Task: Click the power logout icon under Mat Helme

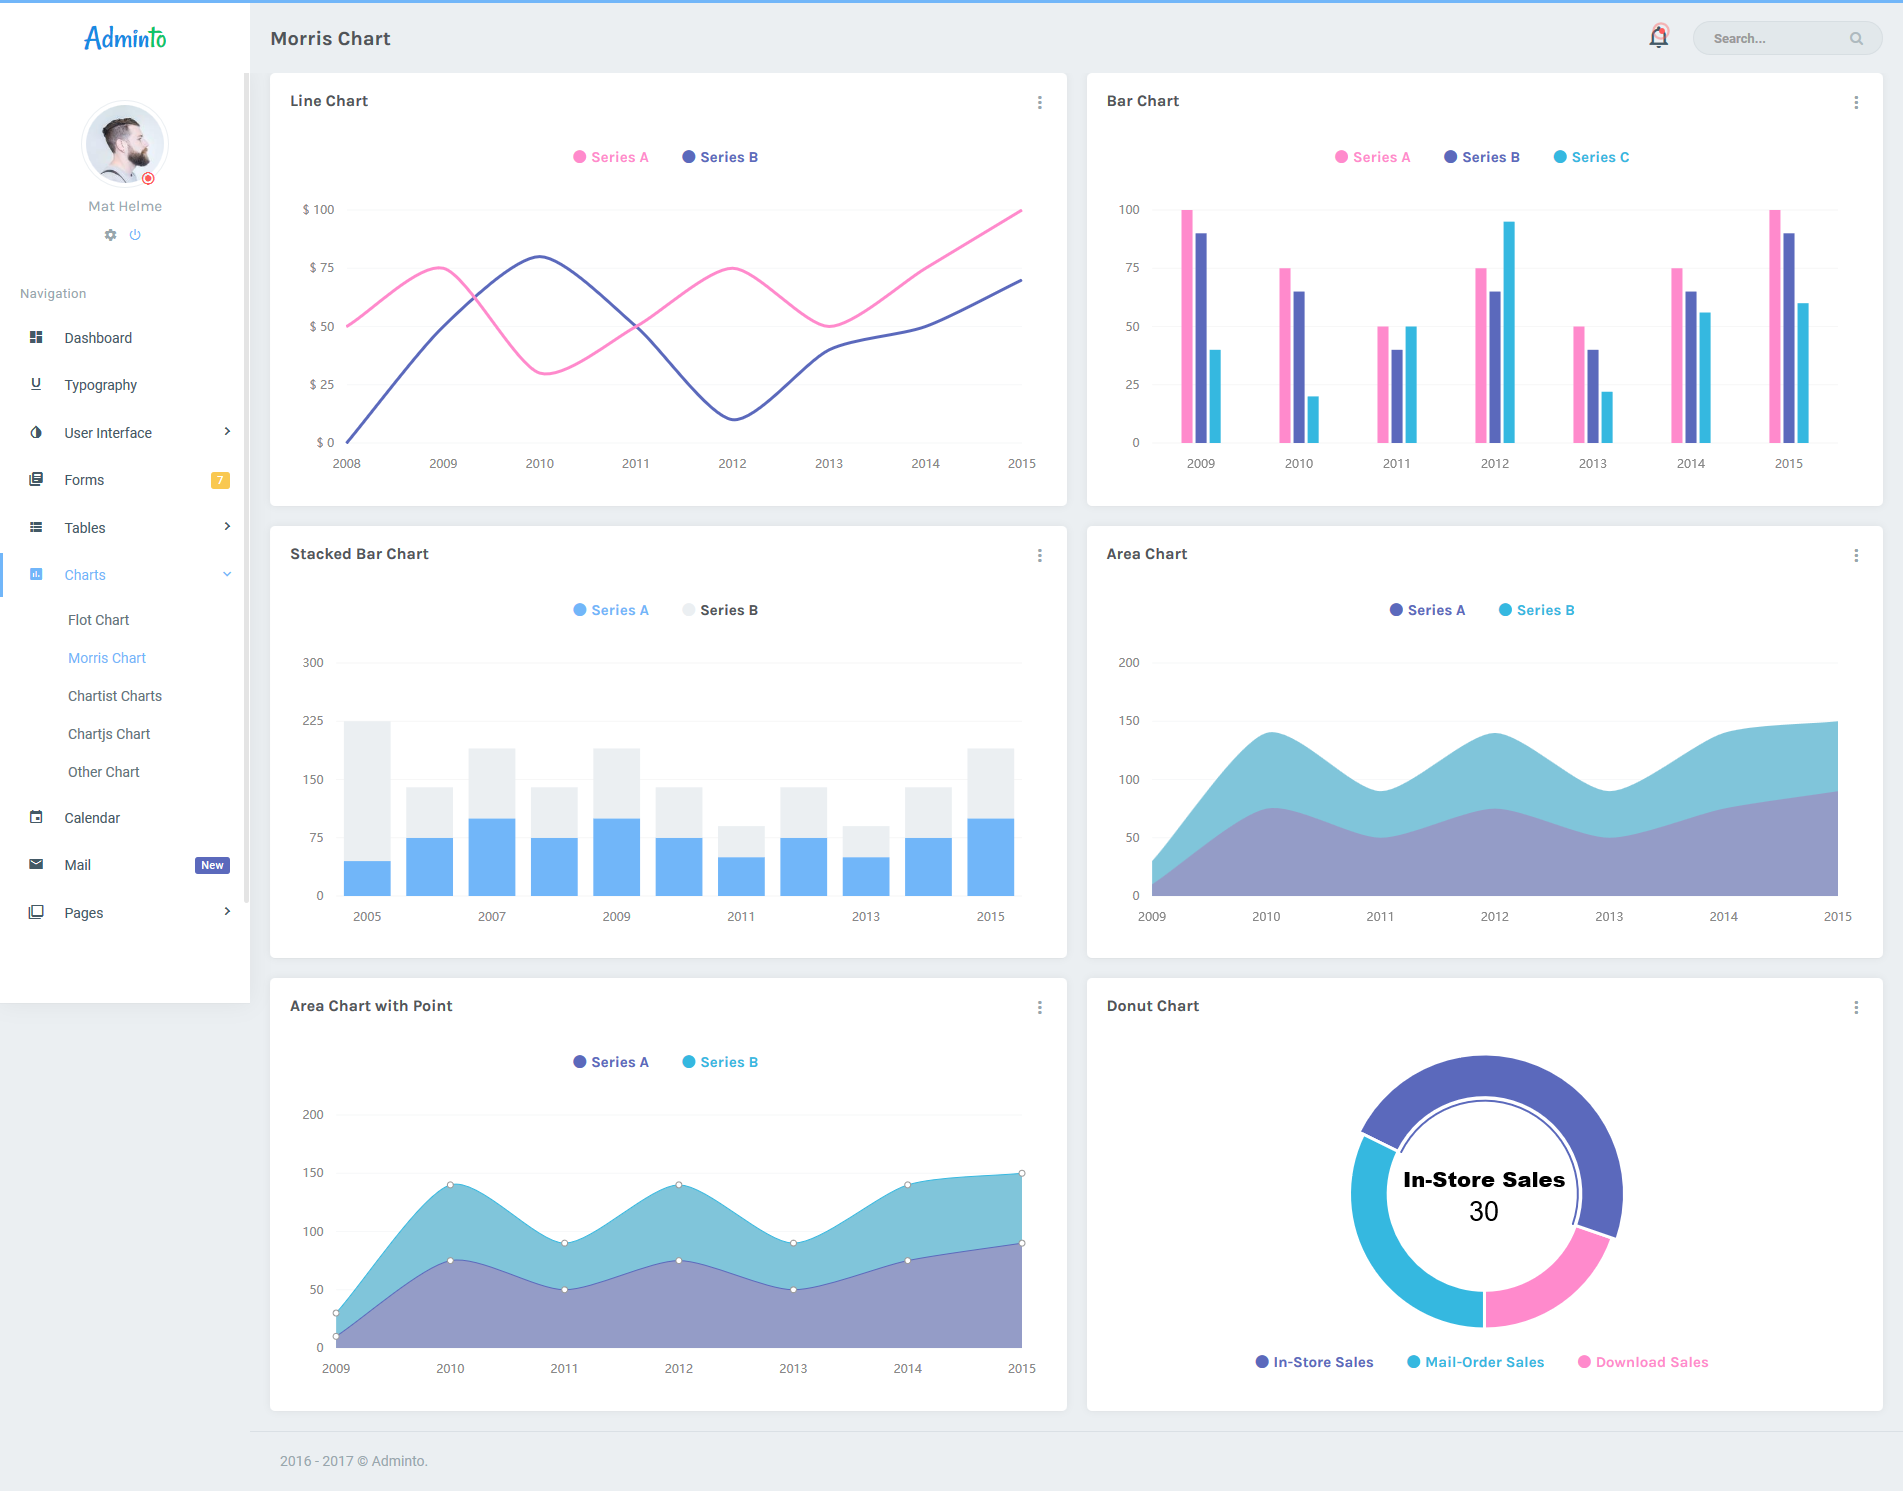Action: coord(135,234)
